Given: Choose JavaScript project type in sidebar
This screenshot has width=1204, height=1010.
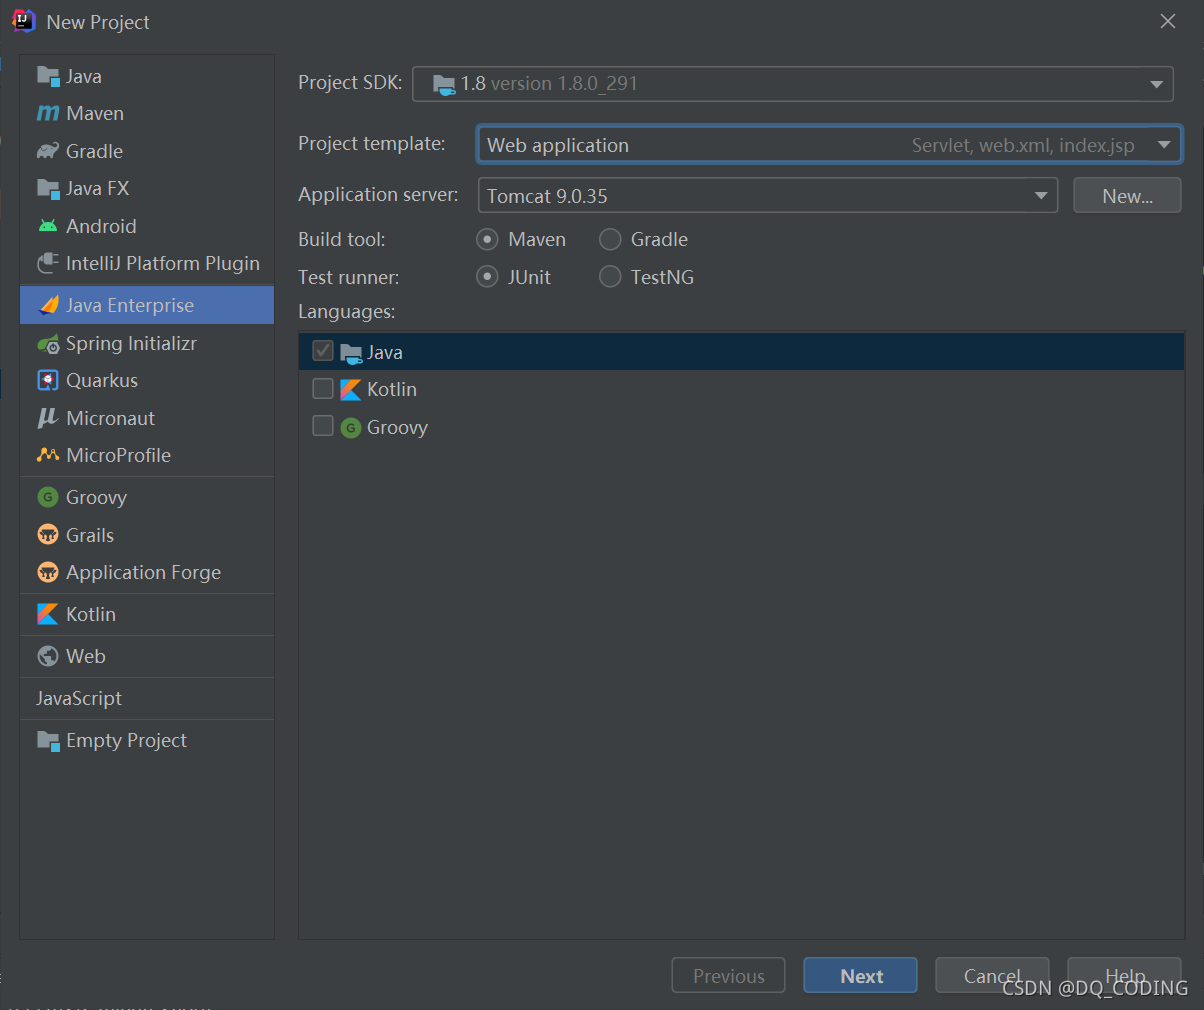Looking at the screenshot, I should [147, 698].
